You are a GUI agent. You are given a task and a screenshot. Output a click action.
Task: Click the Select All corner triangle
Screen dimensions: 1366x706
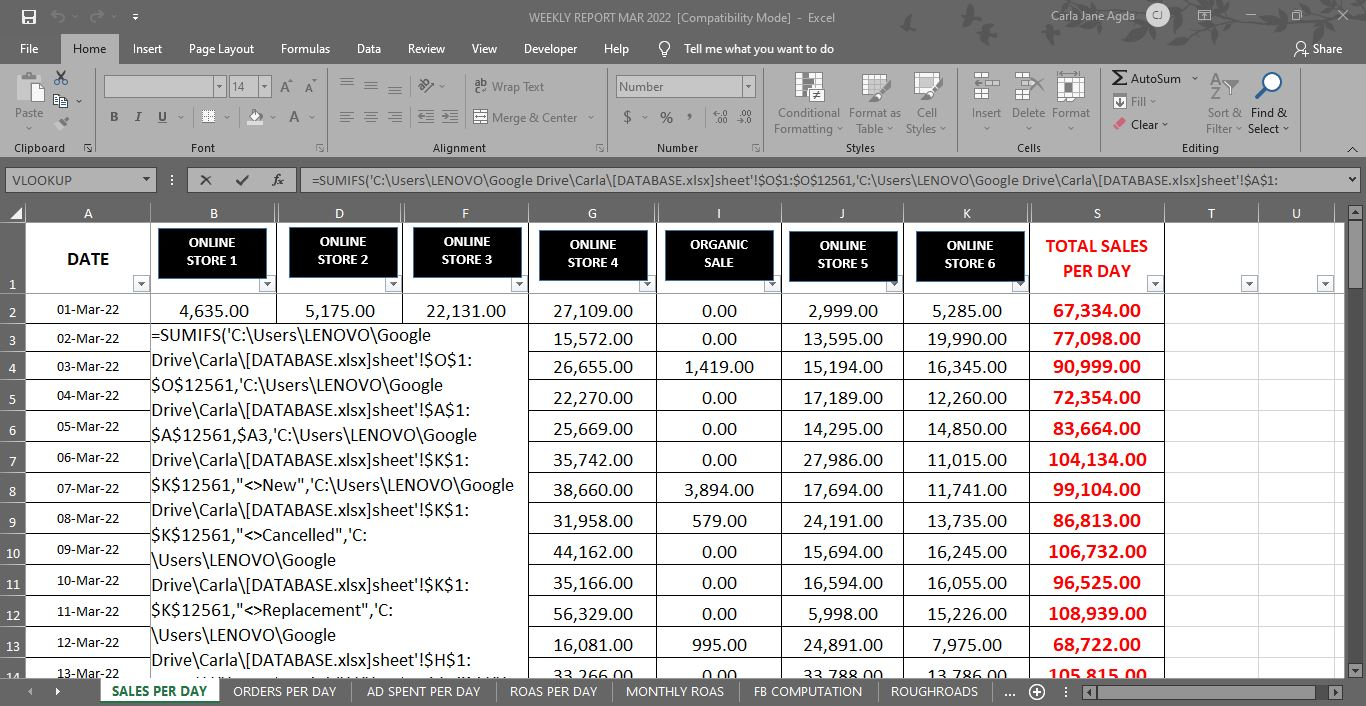pyautogui.click(x=15, y=212)
